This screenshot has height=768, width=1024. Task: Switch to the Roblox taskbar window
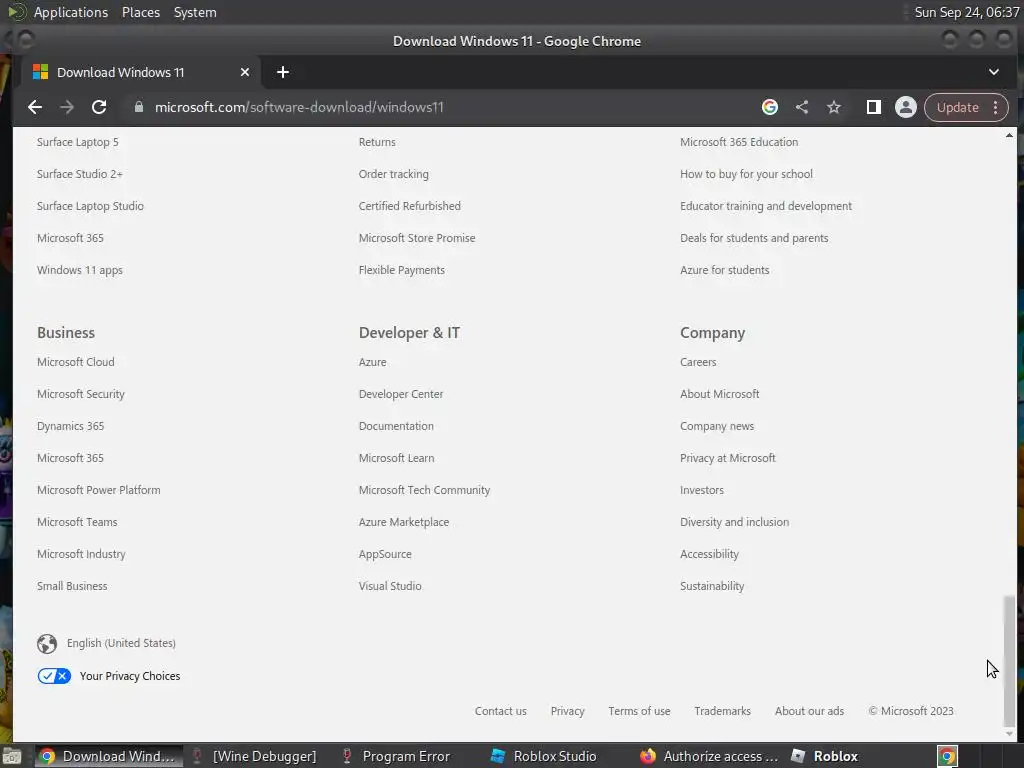coord(824,756)
